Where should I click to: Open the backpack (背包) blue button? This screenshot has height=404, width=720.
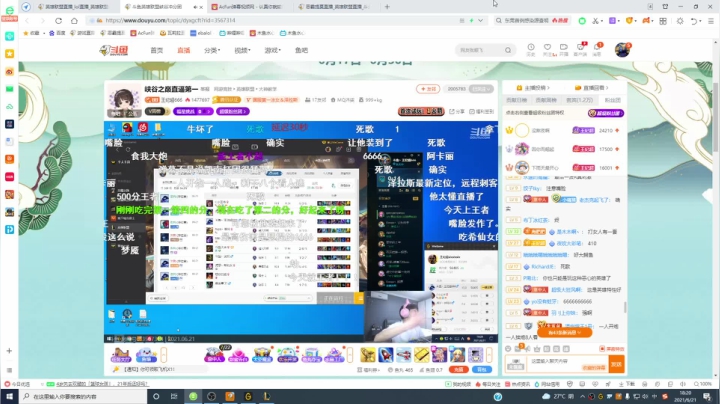pos(482,370)
